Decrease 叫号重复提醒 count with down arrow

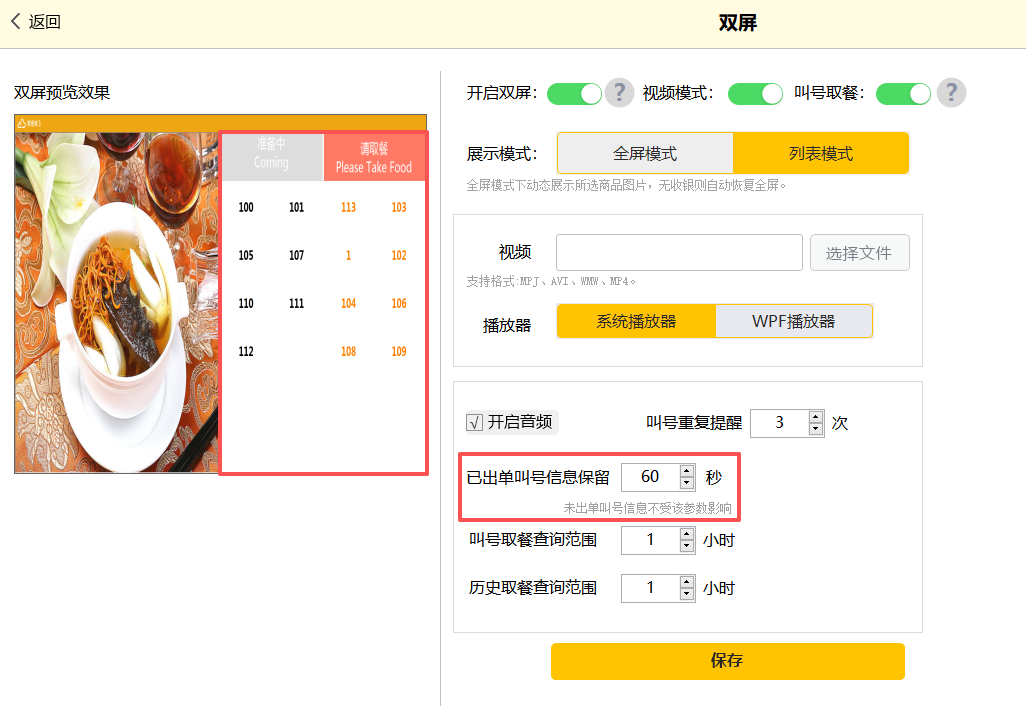[816, 429]
